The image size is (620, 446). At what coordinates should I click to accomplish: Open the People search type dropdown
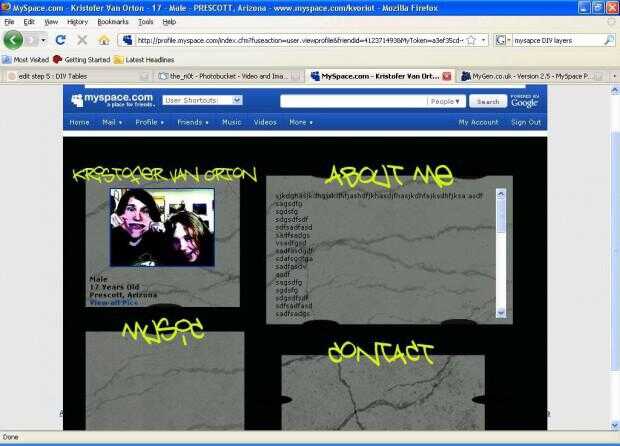(445, 101)
